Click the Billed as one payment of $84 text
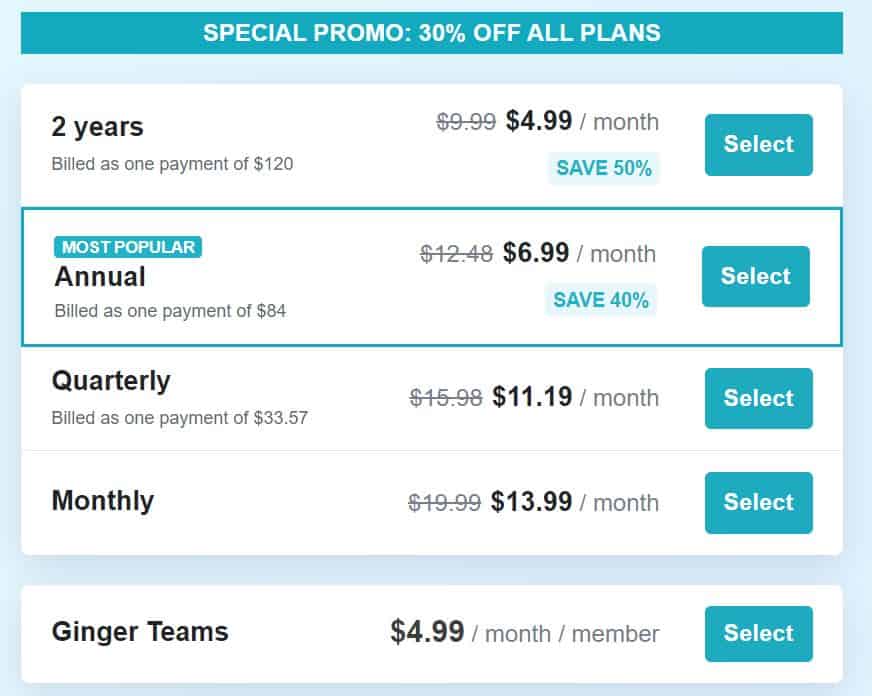 (170, 311)
